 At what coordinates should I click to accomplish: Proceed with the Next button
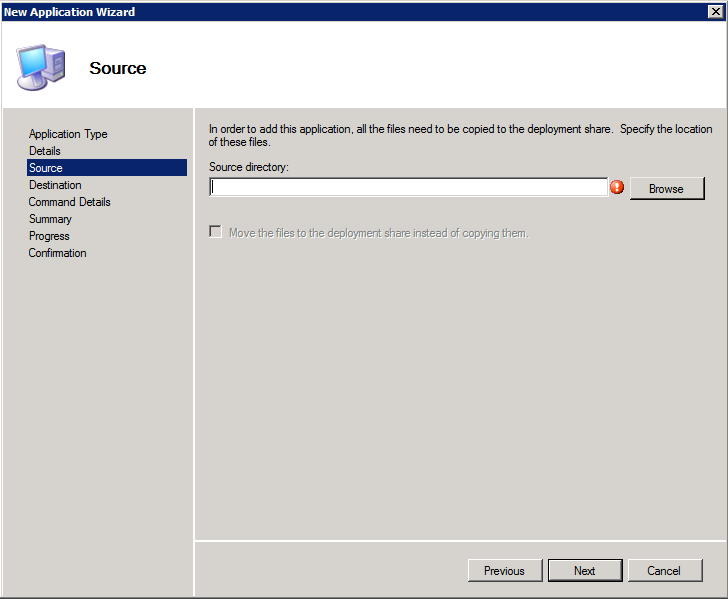(585, 570)
